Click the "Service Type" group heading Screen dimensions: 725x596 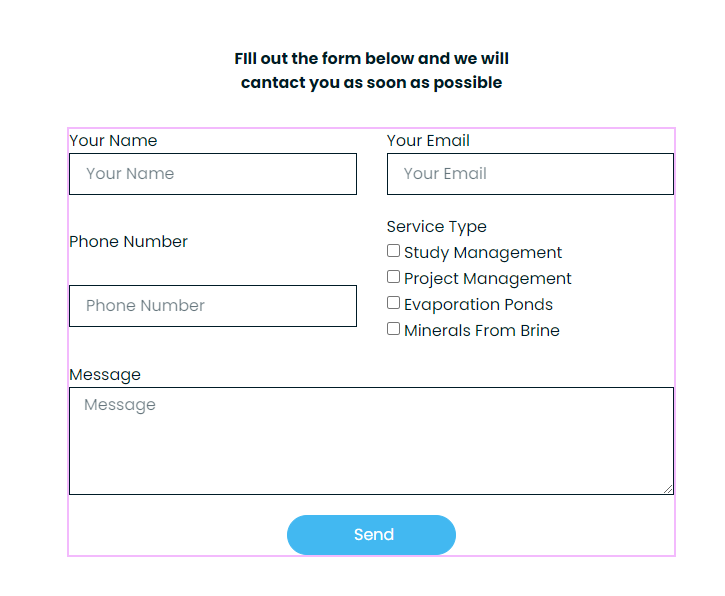(436, 227)
